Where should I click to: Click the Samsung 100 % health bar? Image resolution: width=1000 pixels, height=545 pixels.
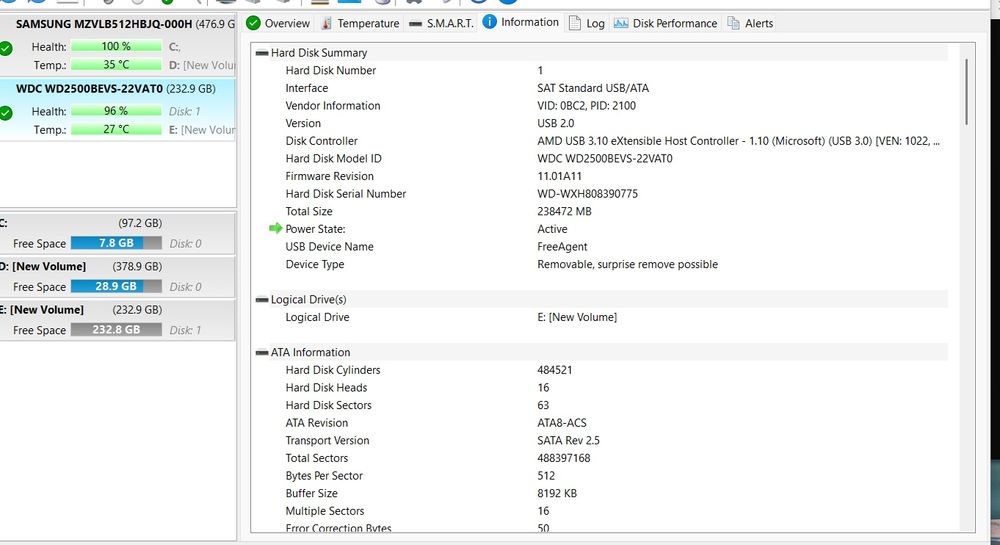click(x=116, y=47)
